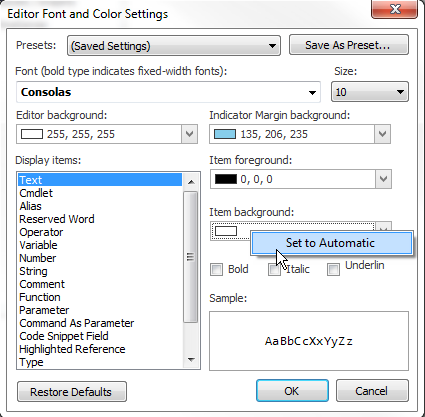Image resolution: width=425 pixels, height=417 pixels.
Task: Click the Restore Defaults button
Action: 72,392
